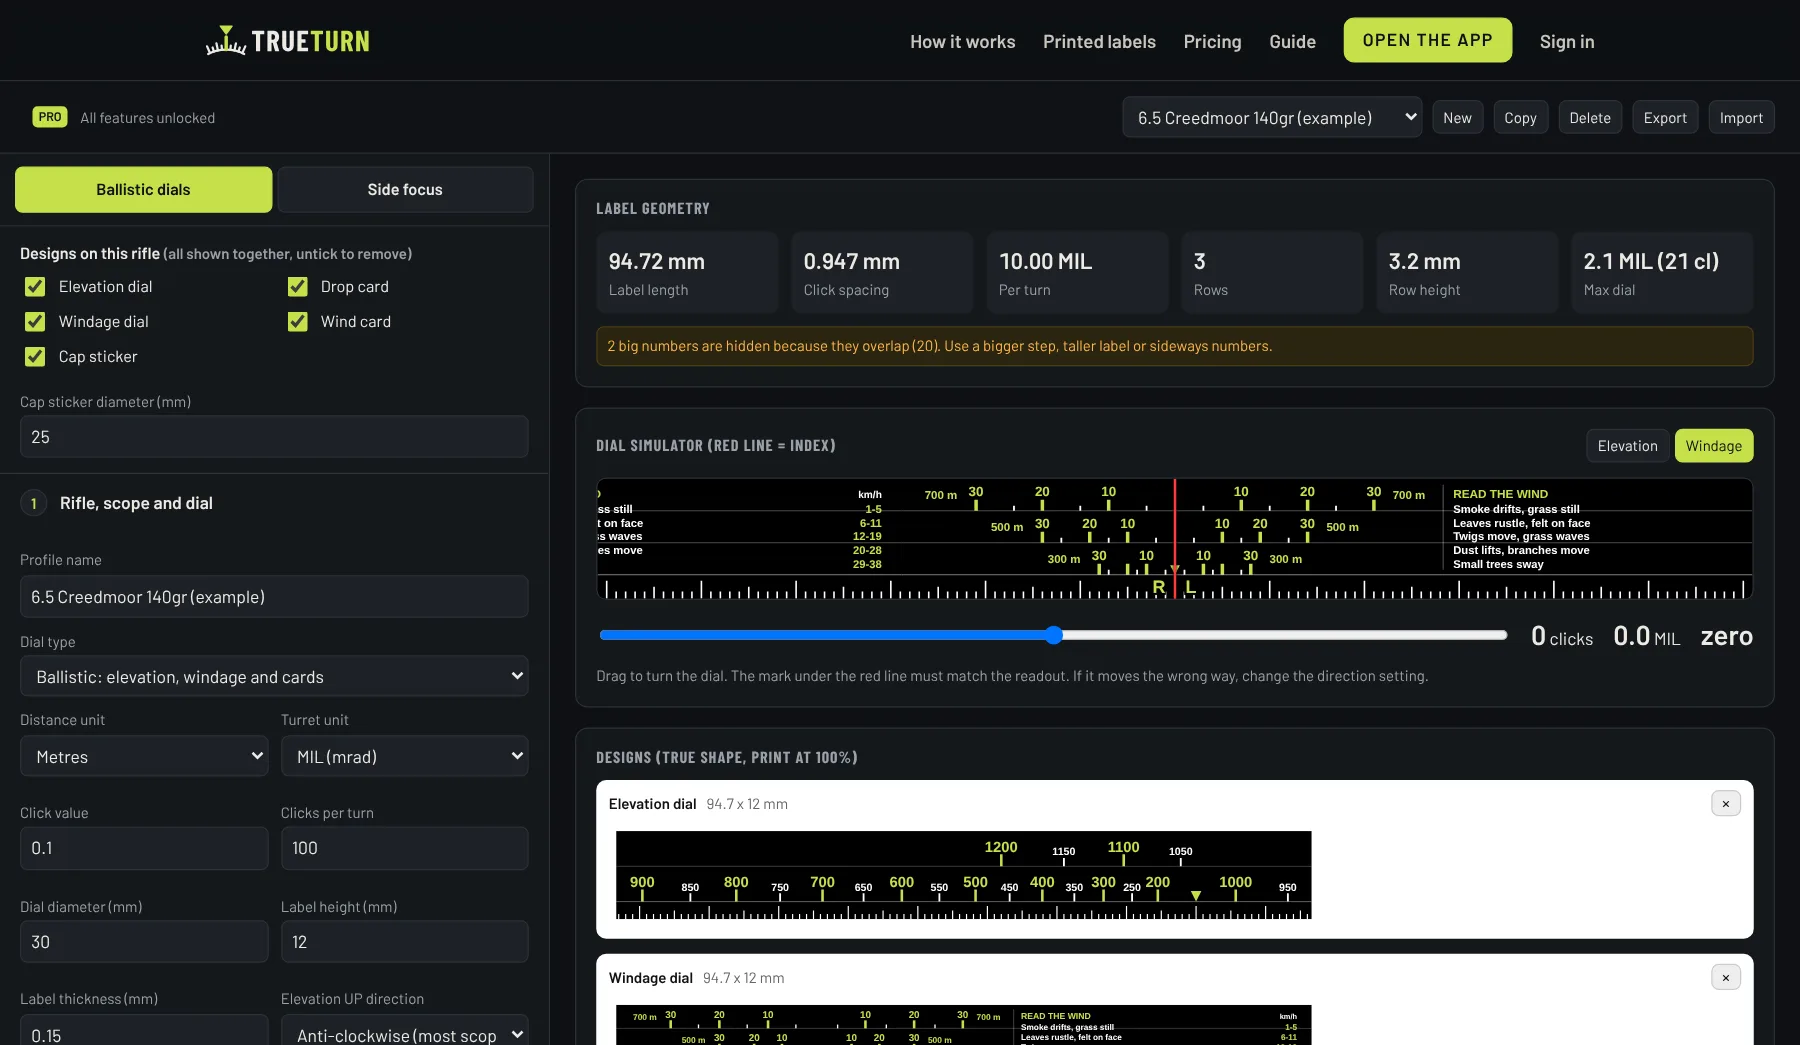Click the TrueTurn logo

click(x=288, y=41)
